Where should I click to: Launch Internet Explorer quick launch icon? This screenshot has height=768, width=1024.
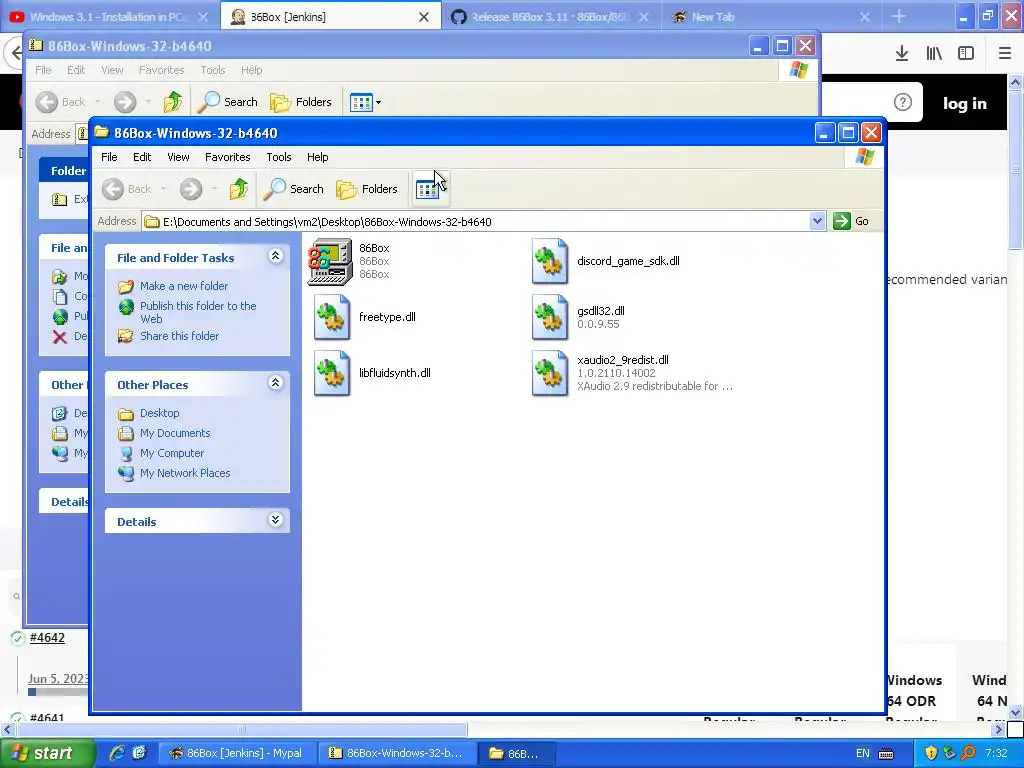coord(117,754)
